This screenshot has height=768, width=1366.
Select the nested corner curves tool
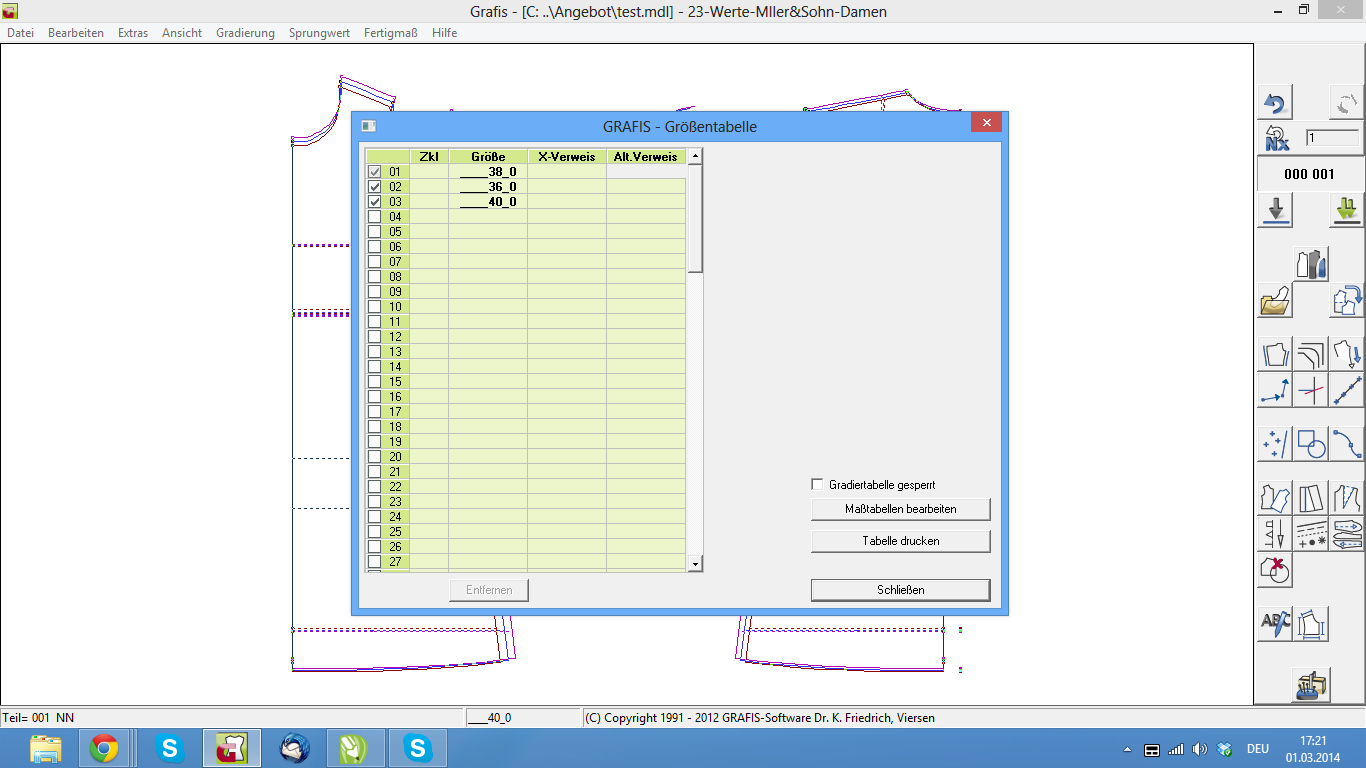tap(1311, 355)
